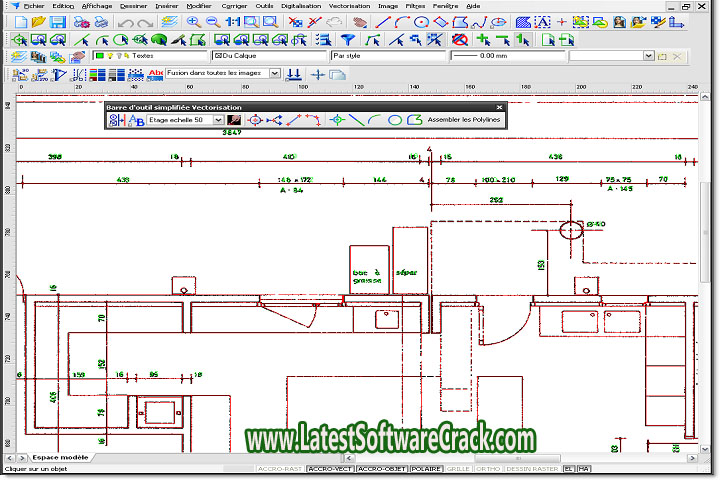Open the Vectorisation menu
This screenshot has width=720, height=480.
(351, 5)
